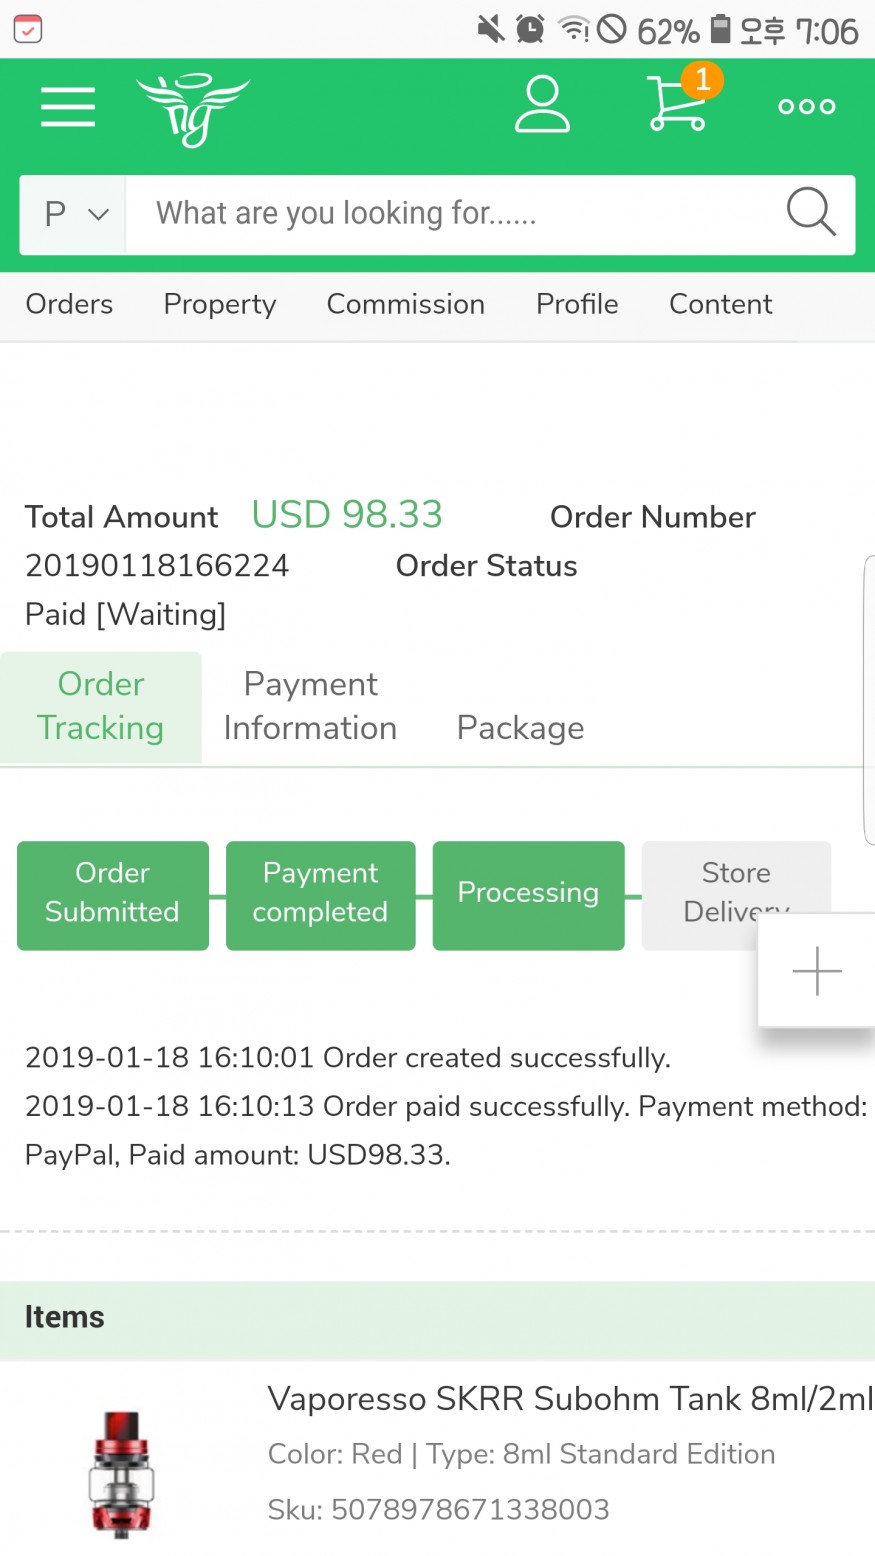Tap the winged store logo
The height and width of the screenshot is (1556, 875).
[x=192, y=109]
